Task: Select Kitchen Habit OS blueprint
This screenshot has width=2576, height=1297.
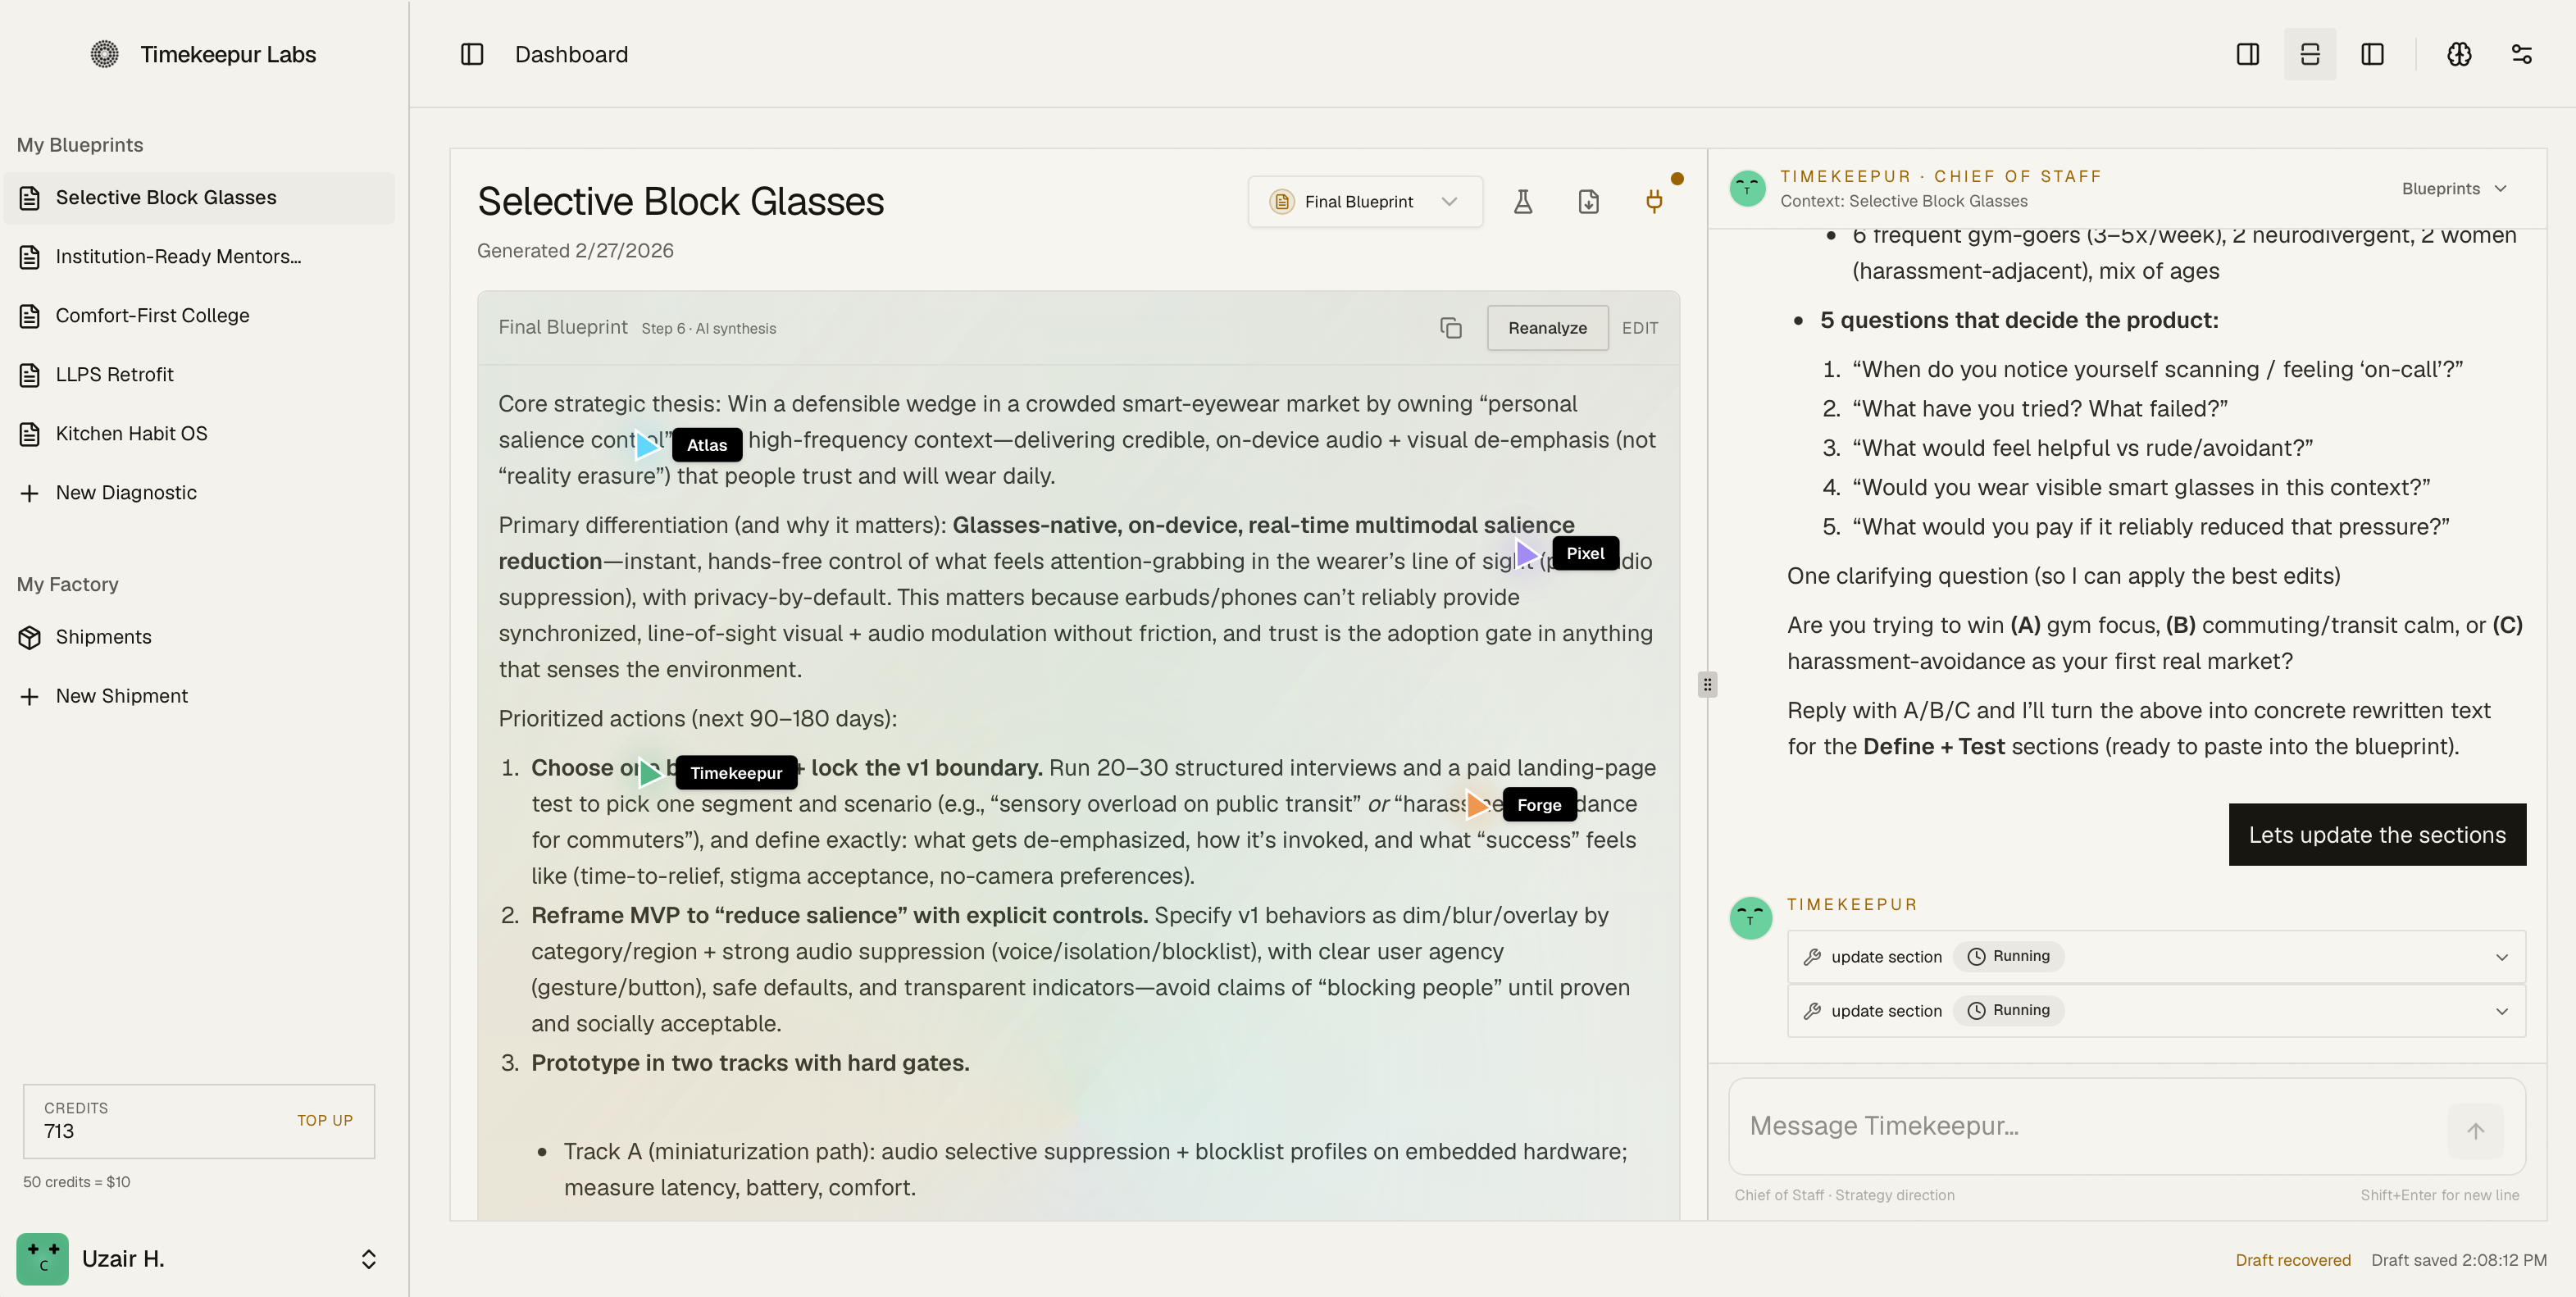Action: (131, 433)
